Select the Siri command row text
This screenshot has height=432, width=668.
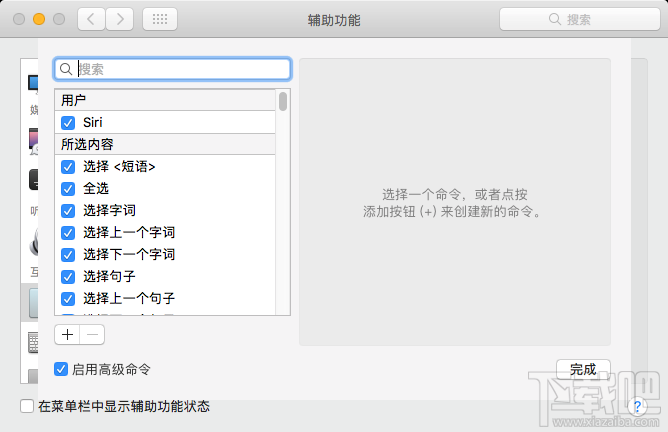point(93,123)
